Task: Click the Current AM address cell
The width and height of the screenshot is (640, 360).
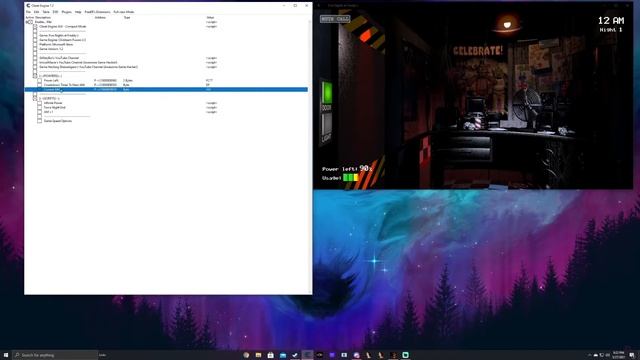Action: pyautogui.click(x=105, y=89)
